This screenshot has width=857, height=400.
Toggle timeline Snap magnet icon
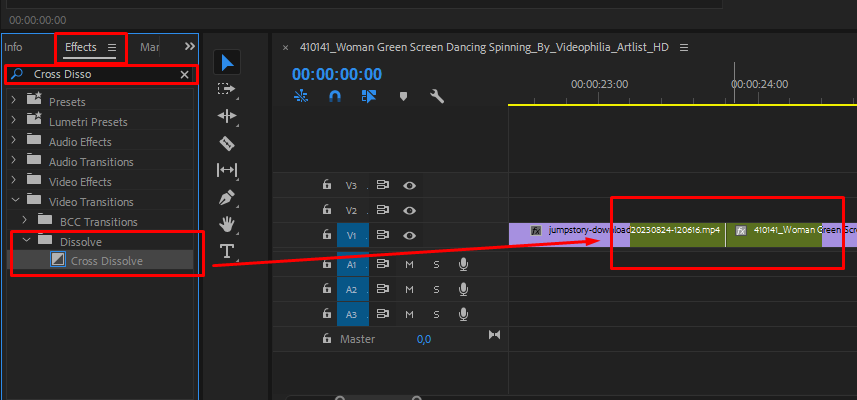coord(335,97)
